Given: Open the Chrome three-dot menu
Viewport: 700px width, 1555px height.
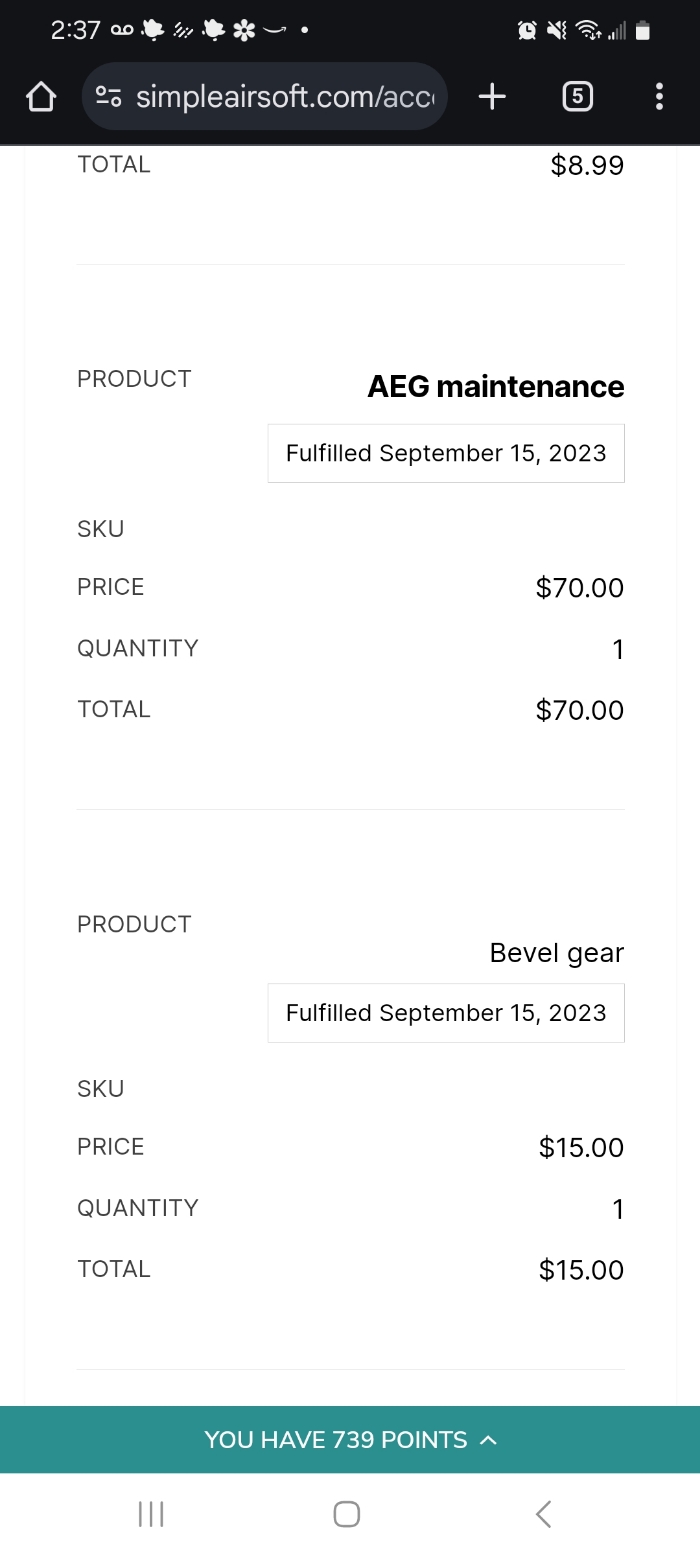Looking at the screenshot, I should pos(658,97).
